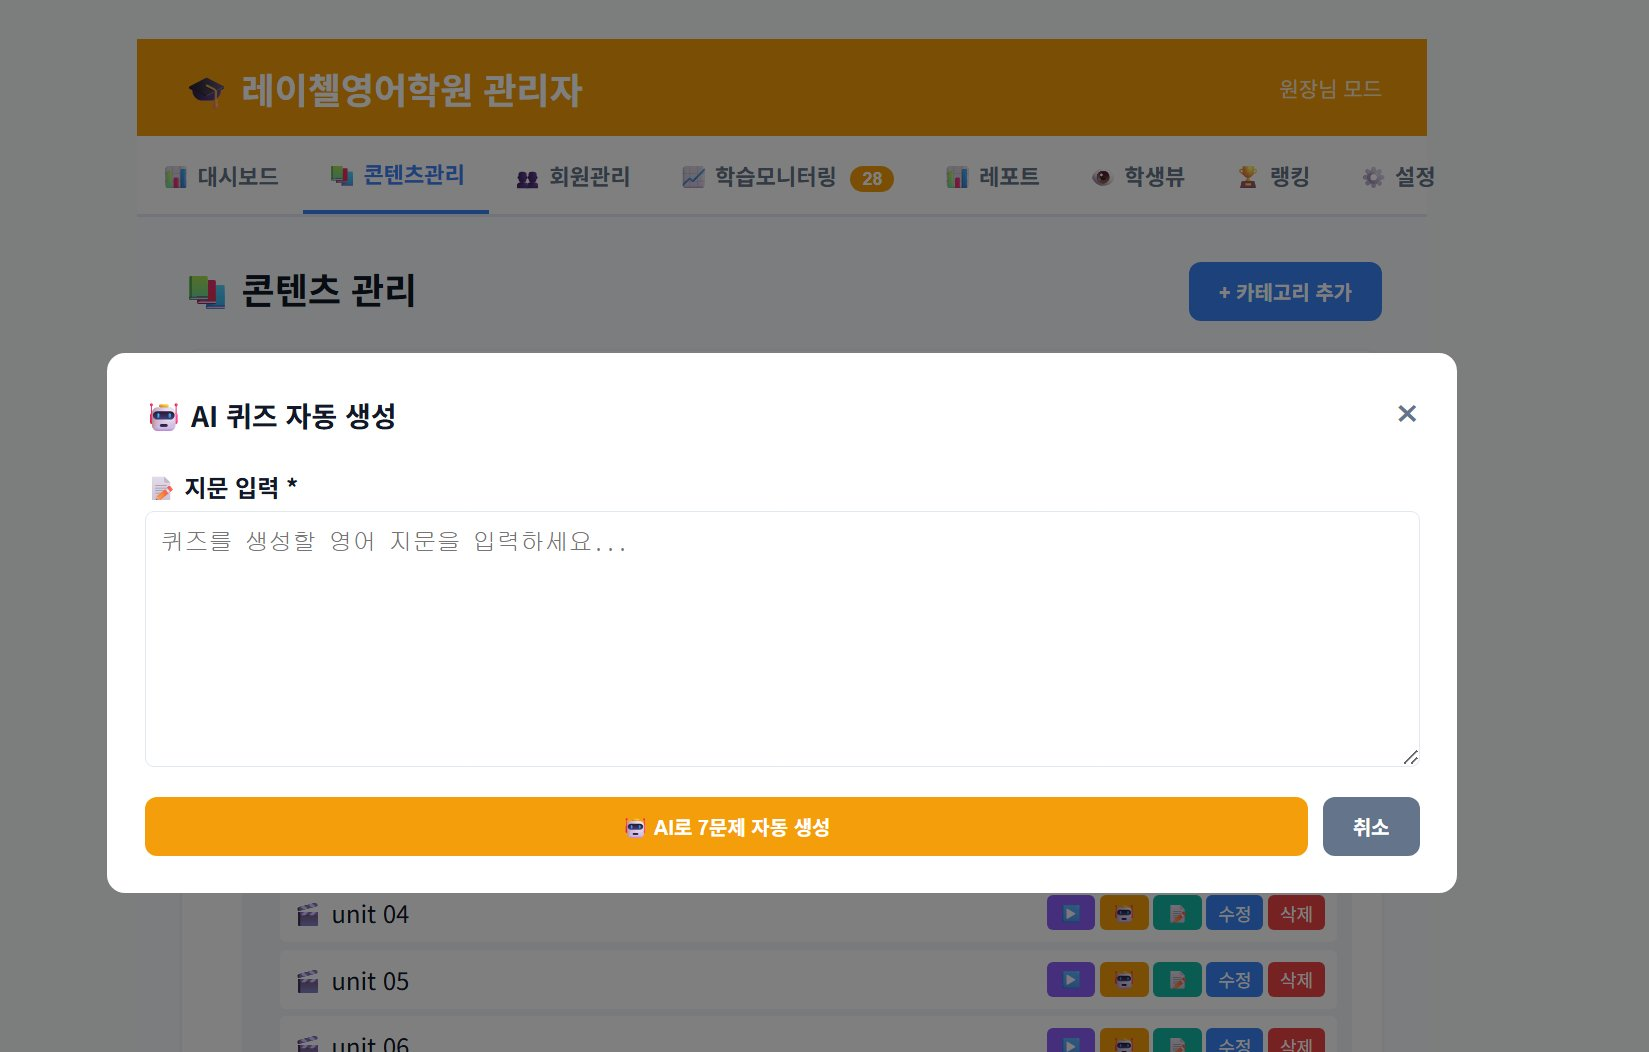Image resolution: width=1649 pixels, height=1052 pixels.
Task: Click the books icon beside 콘텐츠 관리 heading
Action: pos(207,292)
